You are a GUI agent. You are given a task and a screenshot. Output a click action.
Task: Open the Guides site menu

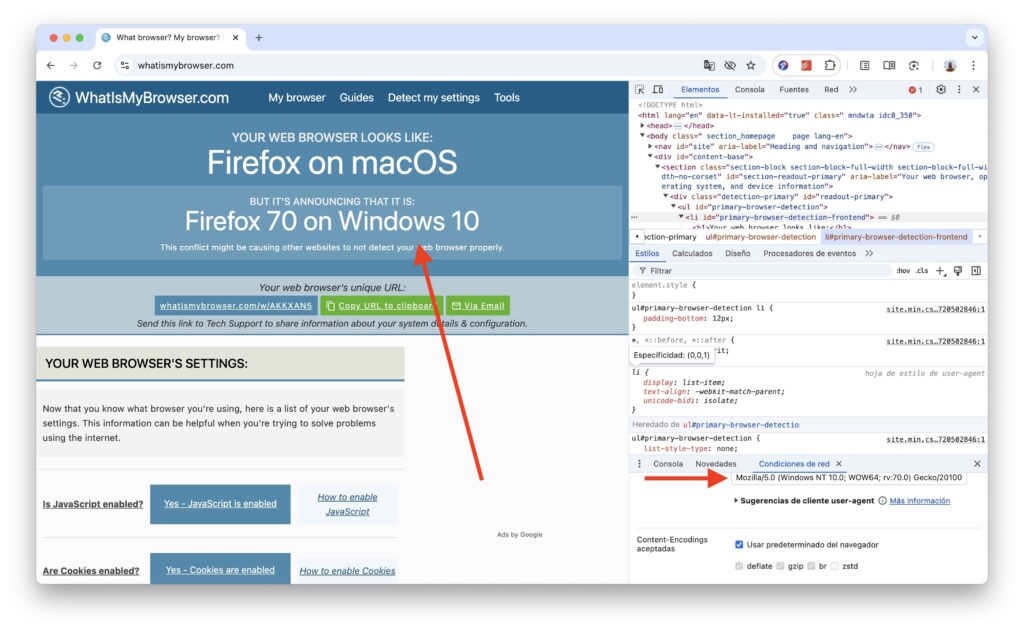point(357,98)
